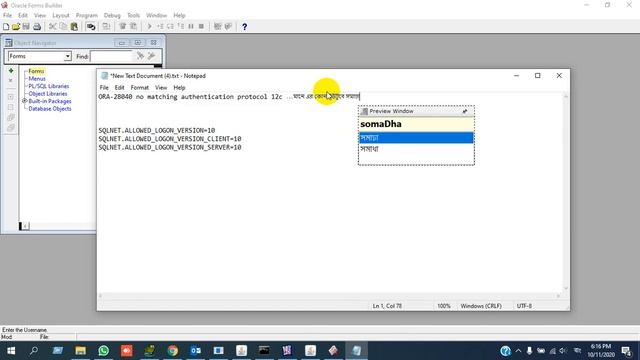Open the notification center icon in tray
Image resolution: width=640 pixels, height=360 pixels.
pos(627,351)
